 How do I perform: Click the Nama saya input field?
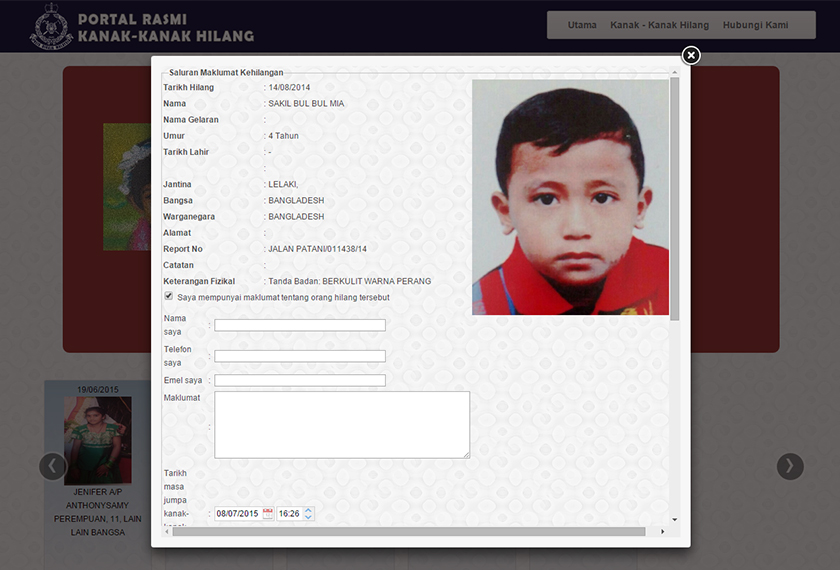[x=300, y=325]
